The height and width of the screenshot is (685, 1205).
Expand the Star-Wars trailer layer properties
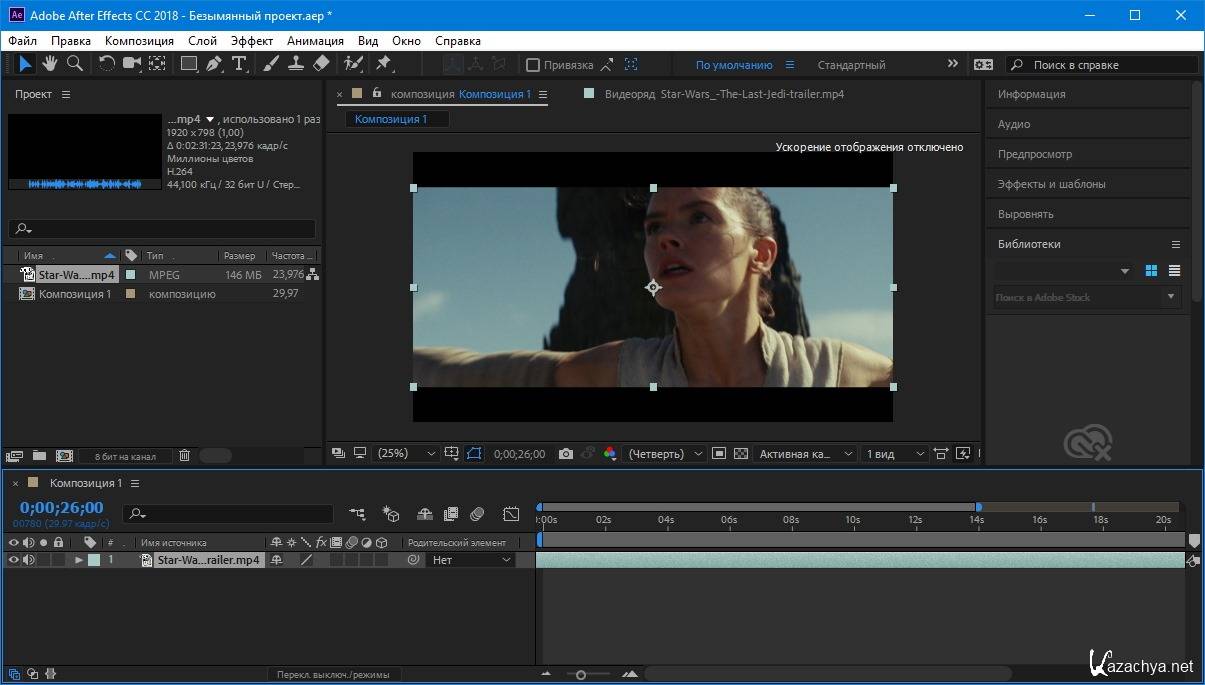tap(79, 561)
